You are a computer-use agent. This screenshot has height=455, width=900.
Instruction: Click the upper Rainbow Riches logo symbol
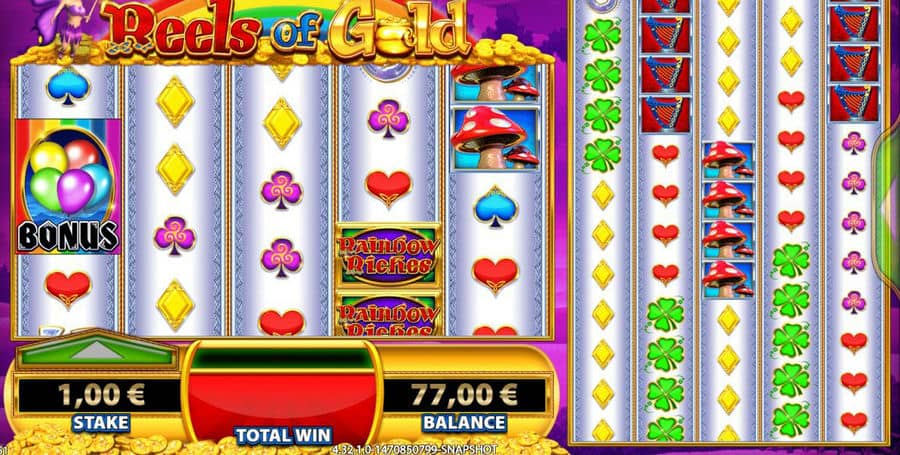tap(388, 255)
